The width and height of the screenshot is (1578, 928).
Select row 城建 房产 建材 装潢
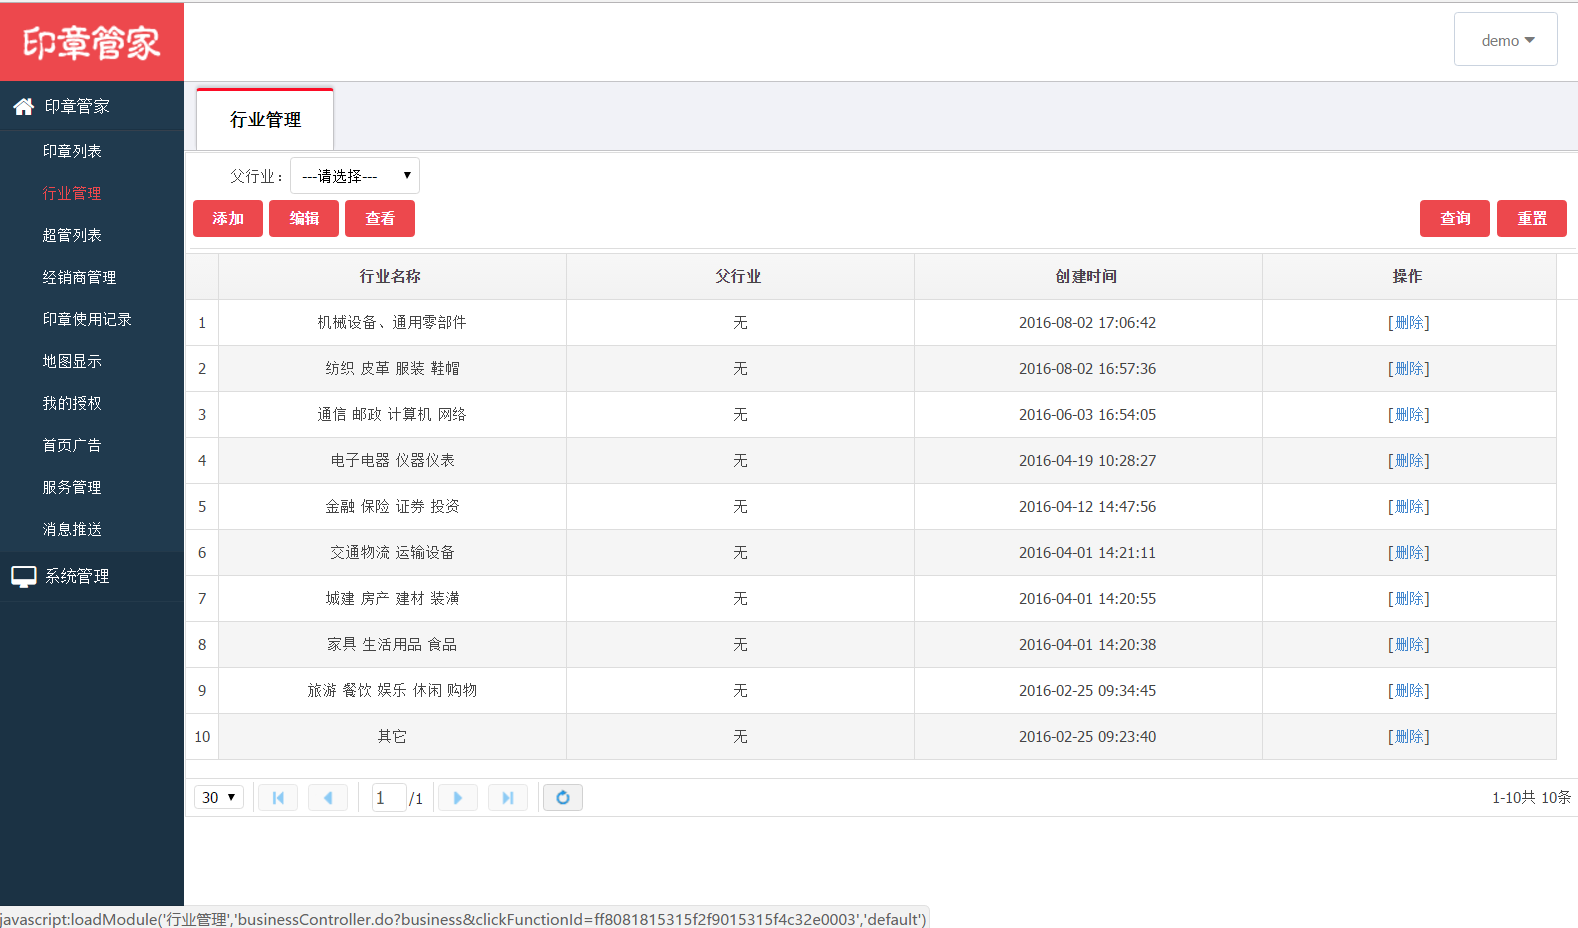point(870,598)
